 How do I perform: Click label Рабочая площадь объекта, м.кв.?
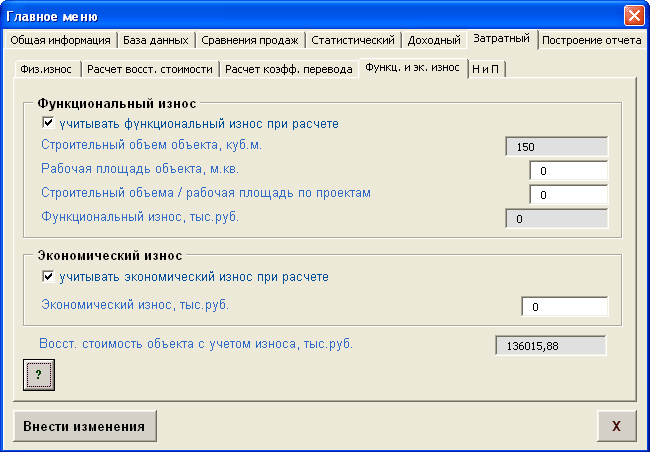click(x=140, y=169)
